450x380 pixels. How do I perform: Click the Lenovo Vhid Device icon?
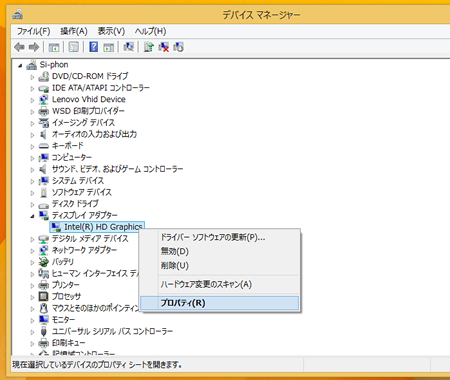(44, 100)
